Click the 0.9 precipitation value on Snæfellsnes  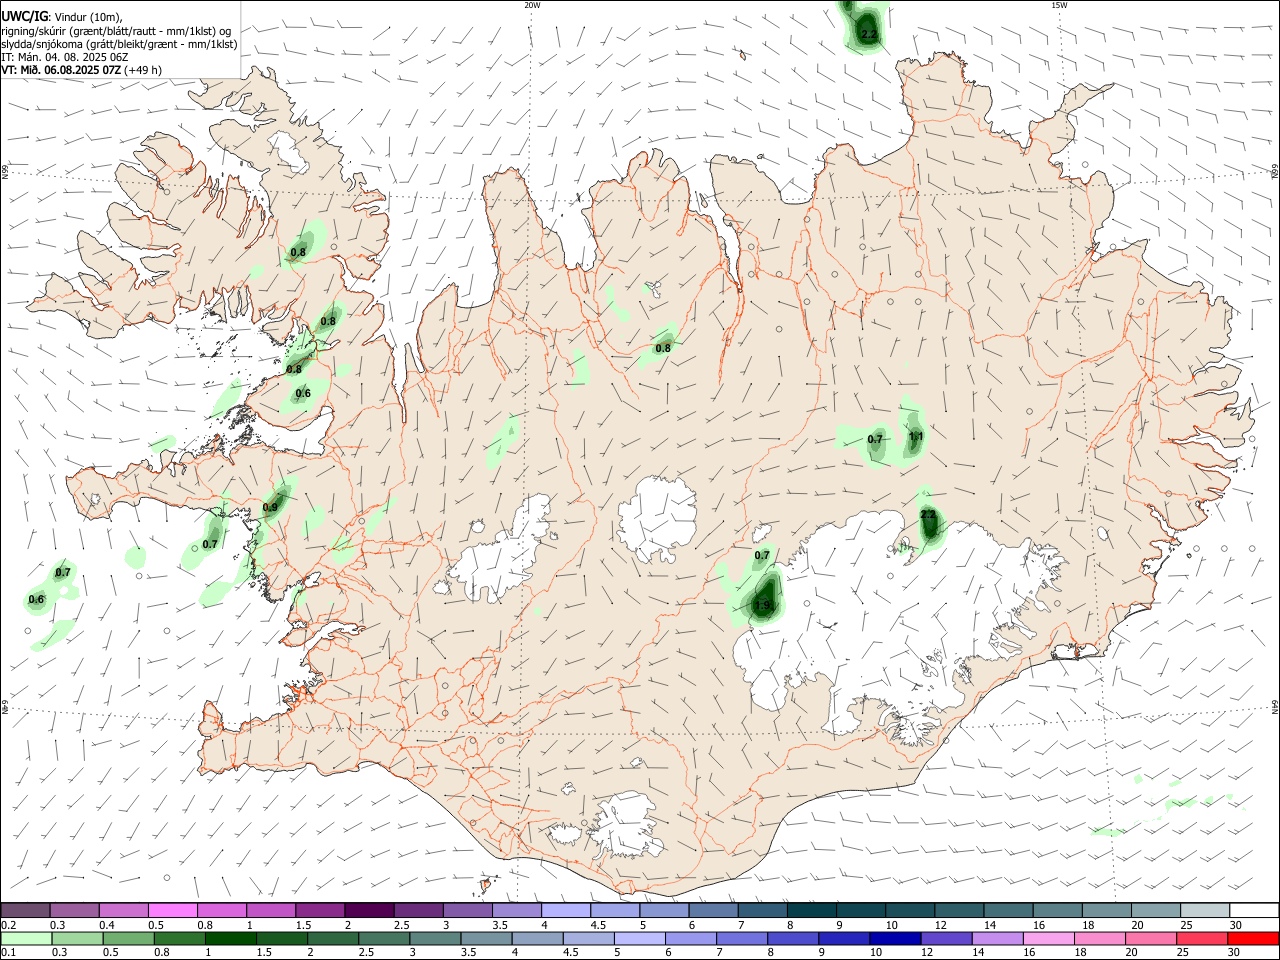[x=270, y=507]
